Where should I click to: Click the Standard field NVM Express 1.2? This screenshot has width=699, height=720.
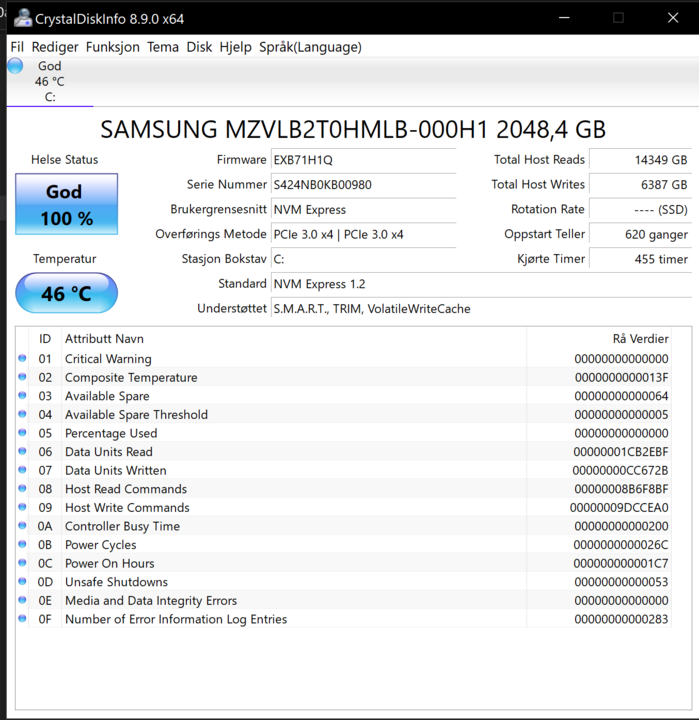click(x=481, y=284)
